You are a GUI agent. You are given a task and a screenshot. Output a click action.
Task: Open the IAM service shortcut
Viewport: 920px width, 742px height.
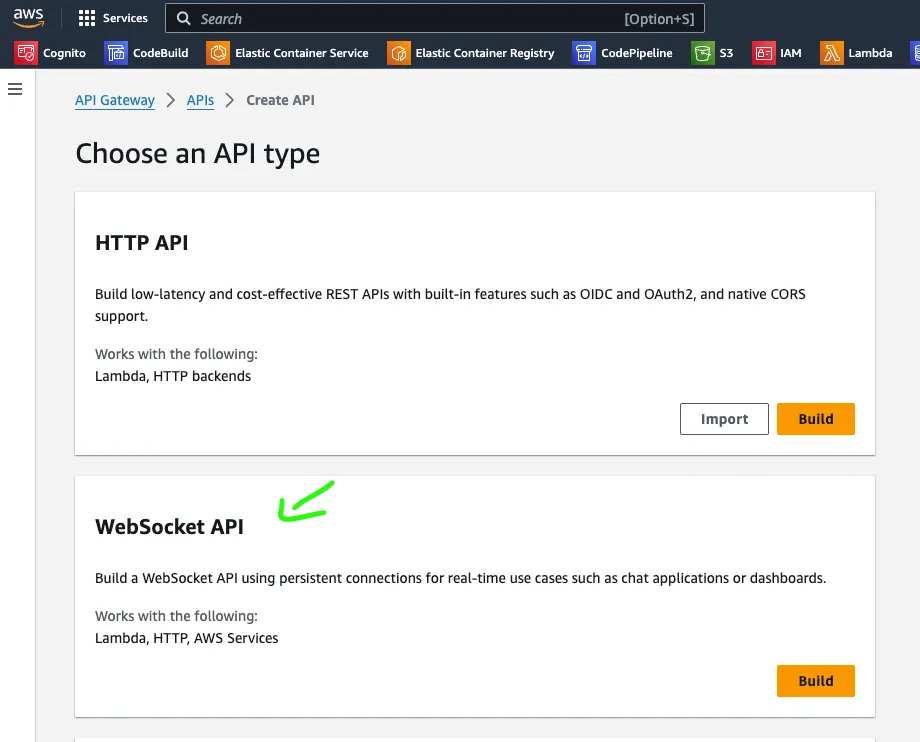click(x=778, y=52)
